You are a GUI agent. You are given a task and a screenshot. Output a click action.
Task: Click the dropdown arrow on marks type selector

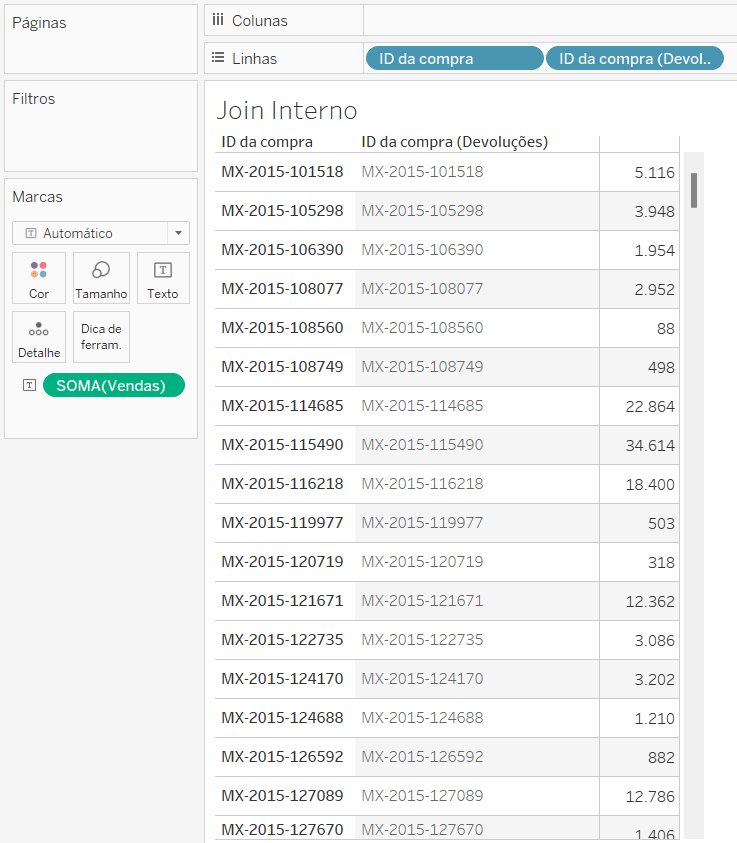point(178,233)
